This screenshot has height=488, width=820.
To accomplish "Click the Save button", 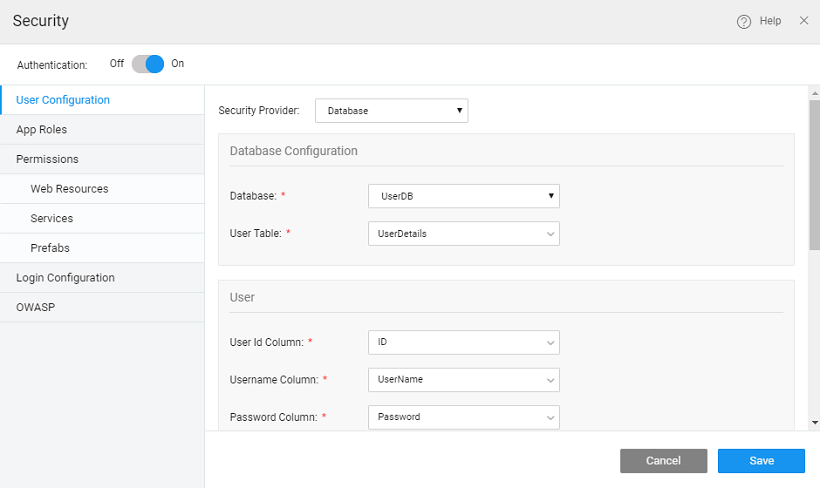I will (x=761, y=461).
